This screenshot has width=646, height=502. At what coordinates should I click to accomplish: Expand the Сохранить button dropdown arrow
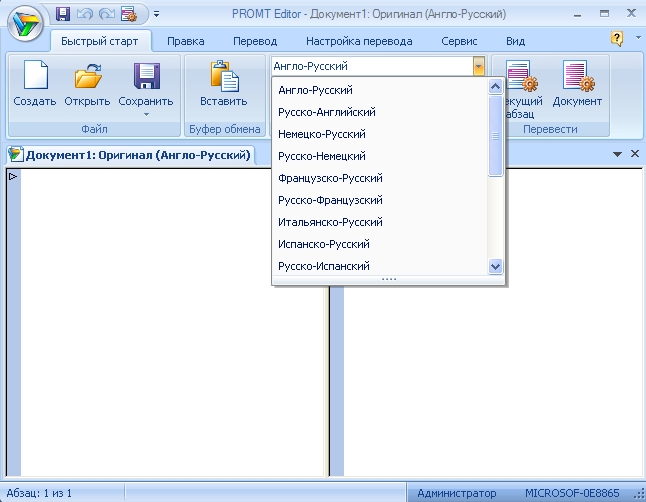click(x=146, y=114)
